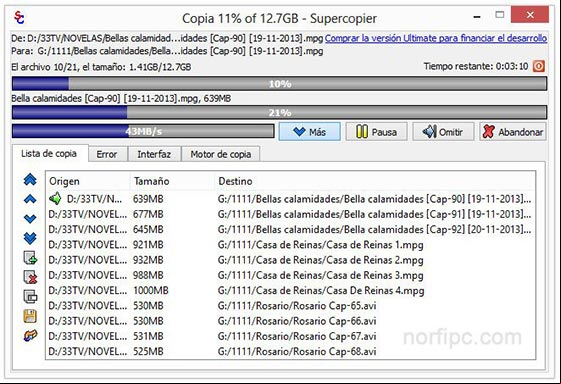This screenshot has width=561, height=384.
Task: Click the orange shutdown icon near Tiempo restante
Action: [539, 66]
